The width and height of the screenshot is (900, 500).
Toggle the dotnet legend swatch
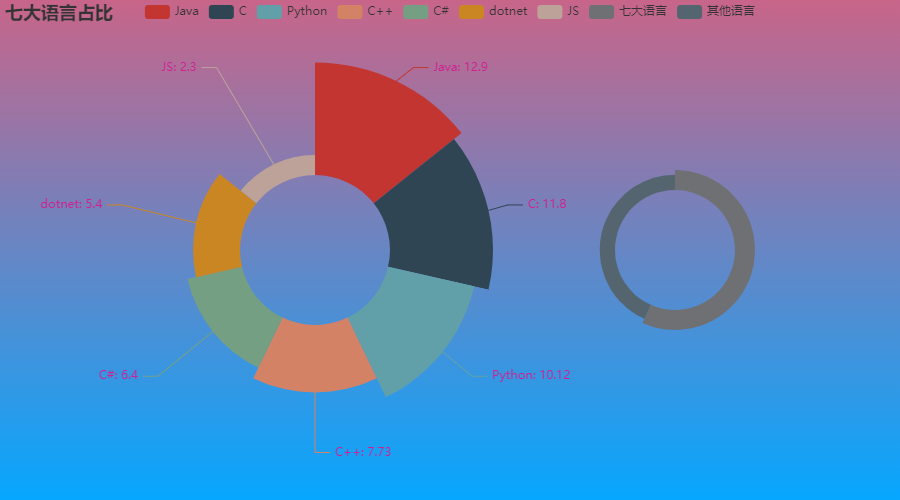[x=471, y=11]
